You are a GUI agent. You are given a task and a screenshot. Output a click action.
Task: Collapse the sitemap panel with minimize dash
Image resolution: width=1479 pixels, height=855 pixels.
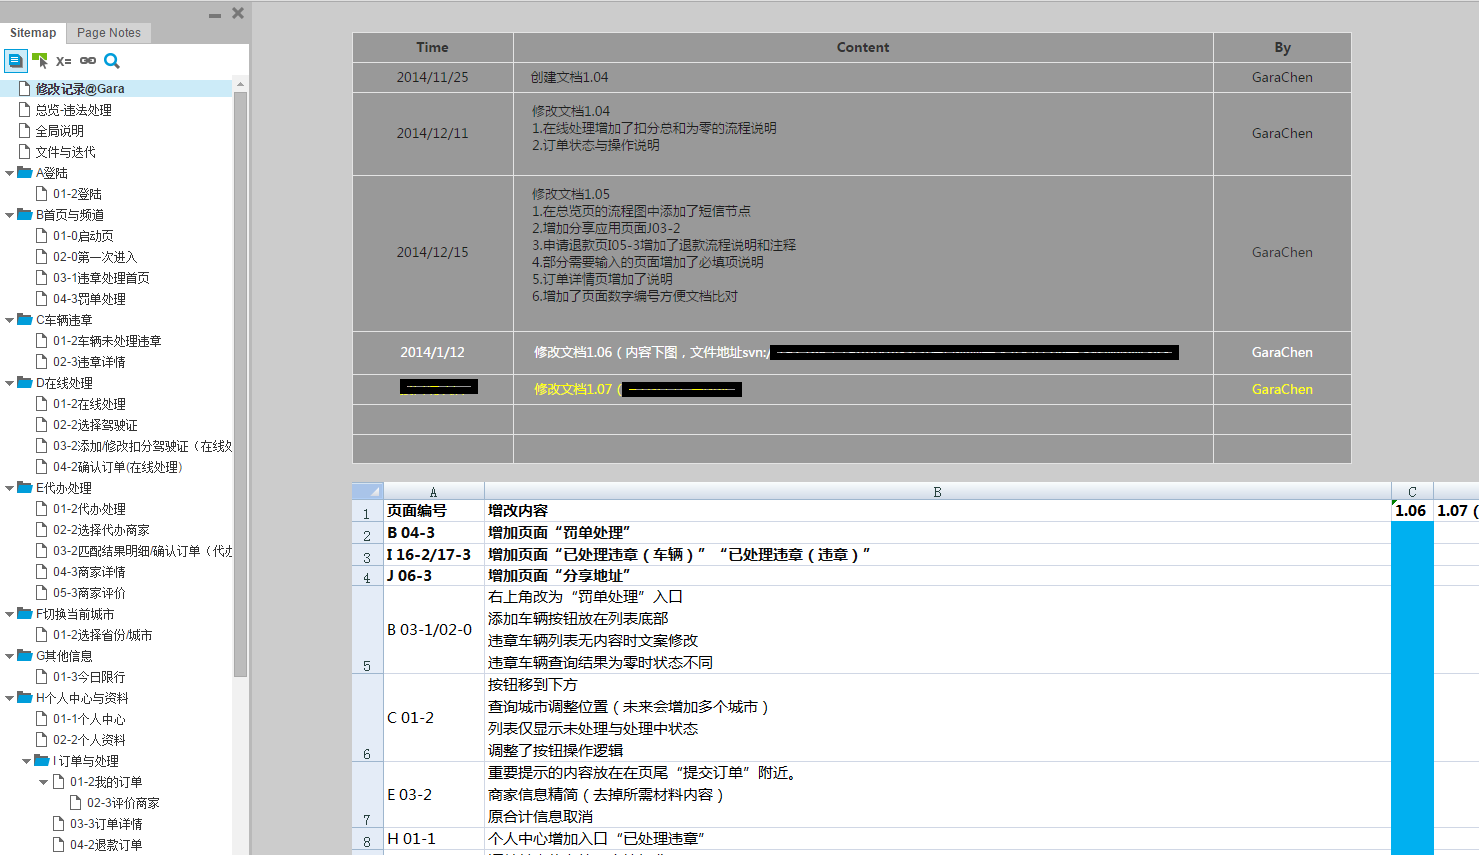tap(215, 16)
